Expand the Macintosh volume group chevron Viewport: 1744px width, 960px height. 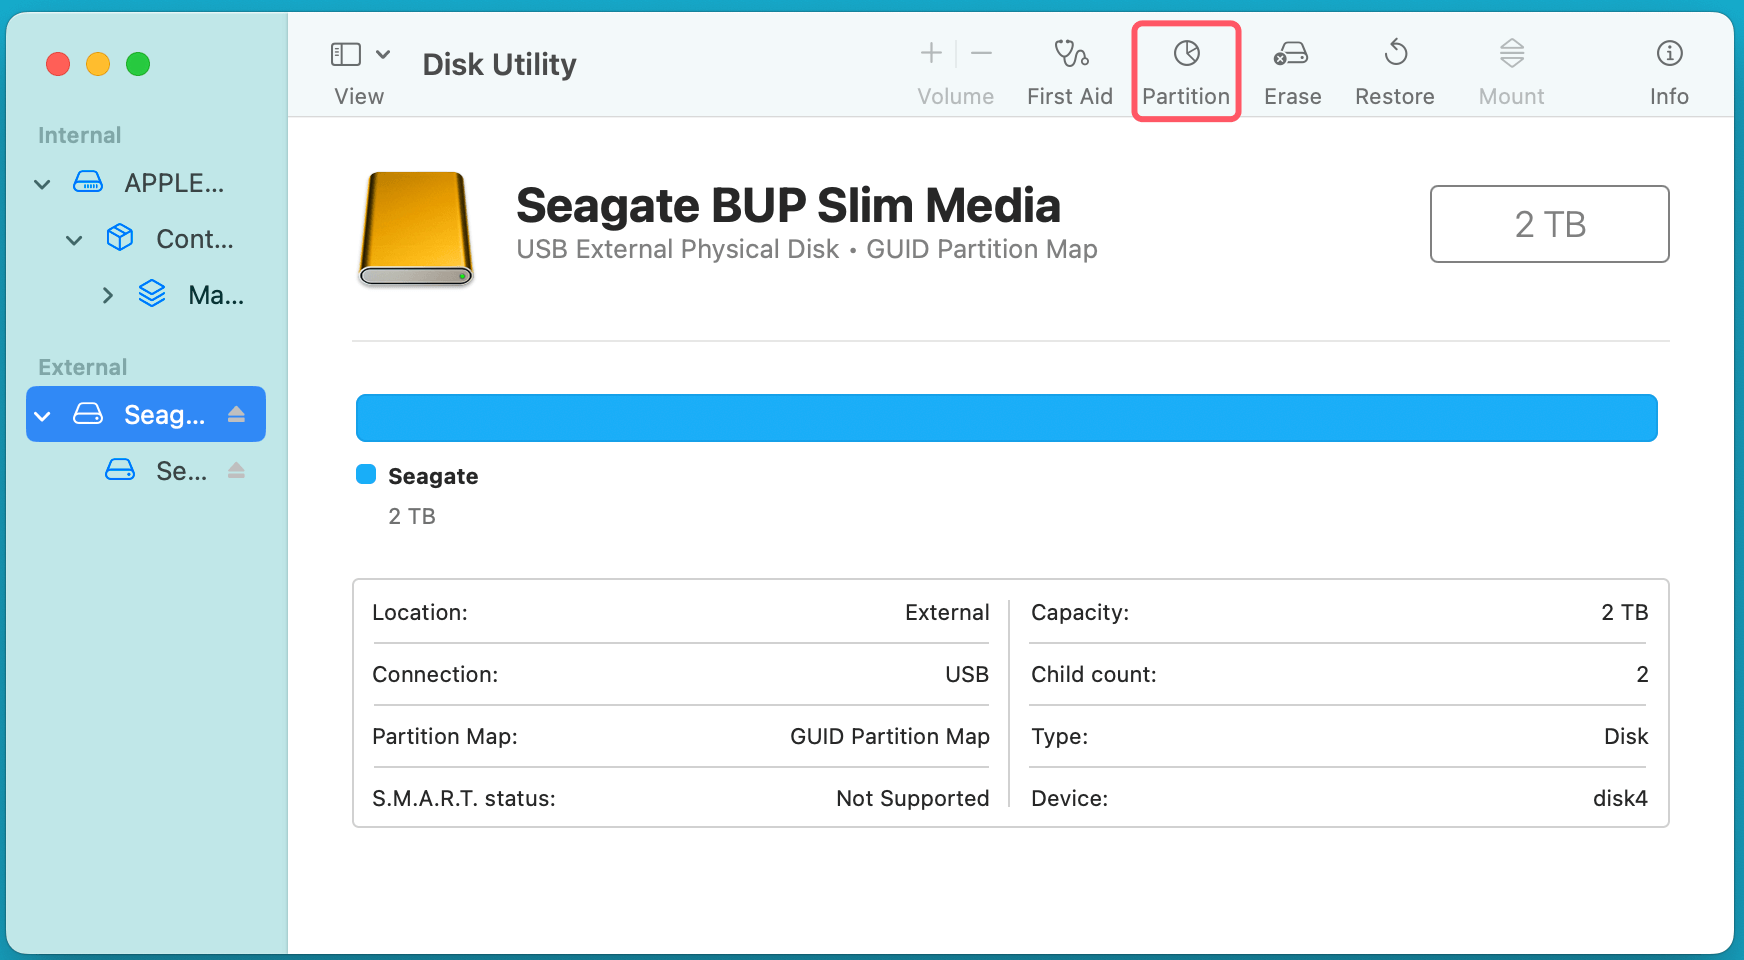click(107, 296)
